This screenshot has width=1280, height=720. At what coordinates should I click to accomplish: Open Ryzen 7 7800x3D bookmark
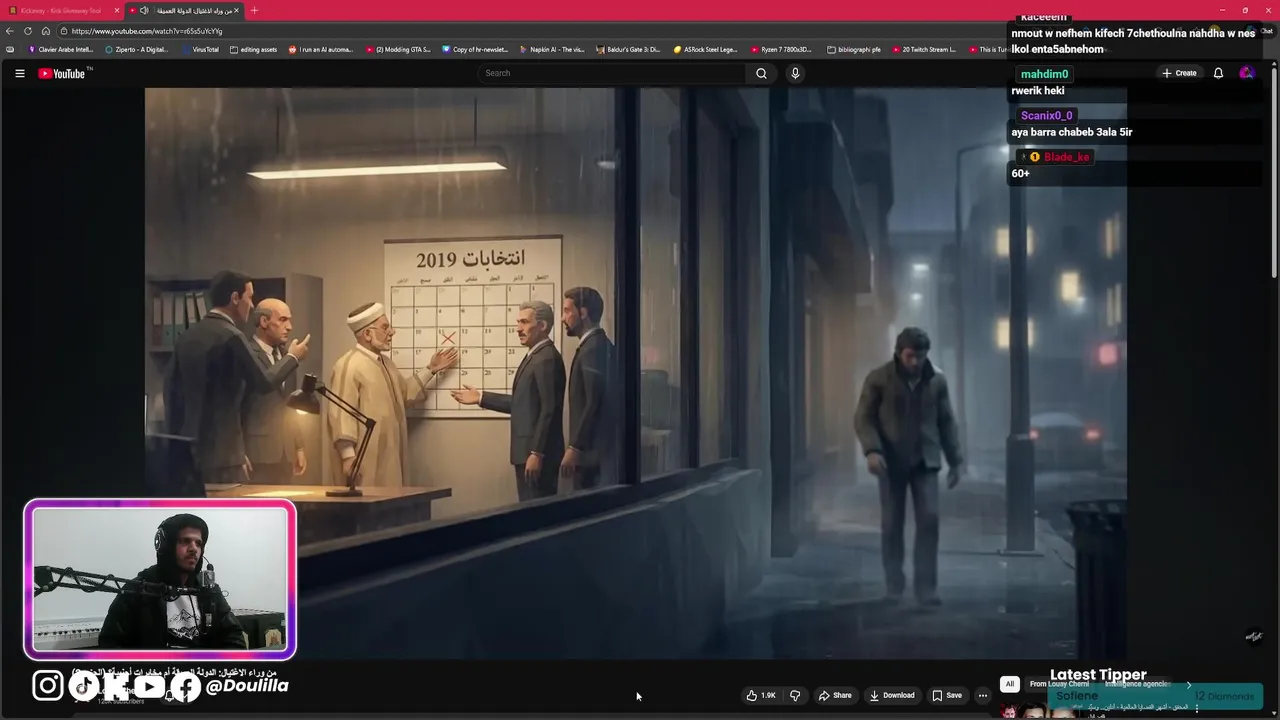(782, 49)
